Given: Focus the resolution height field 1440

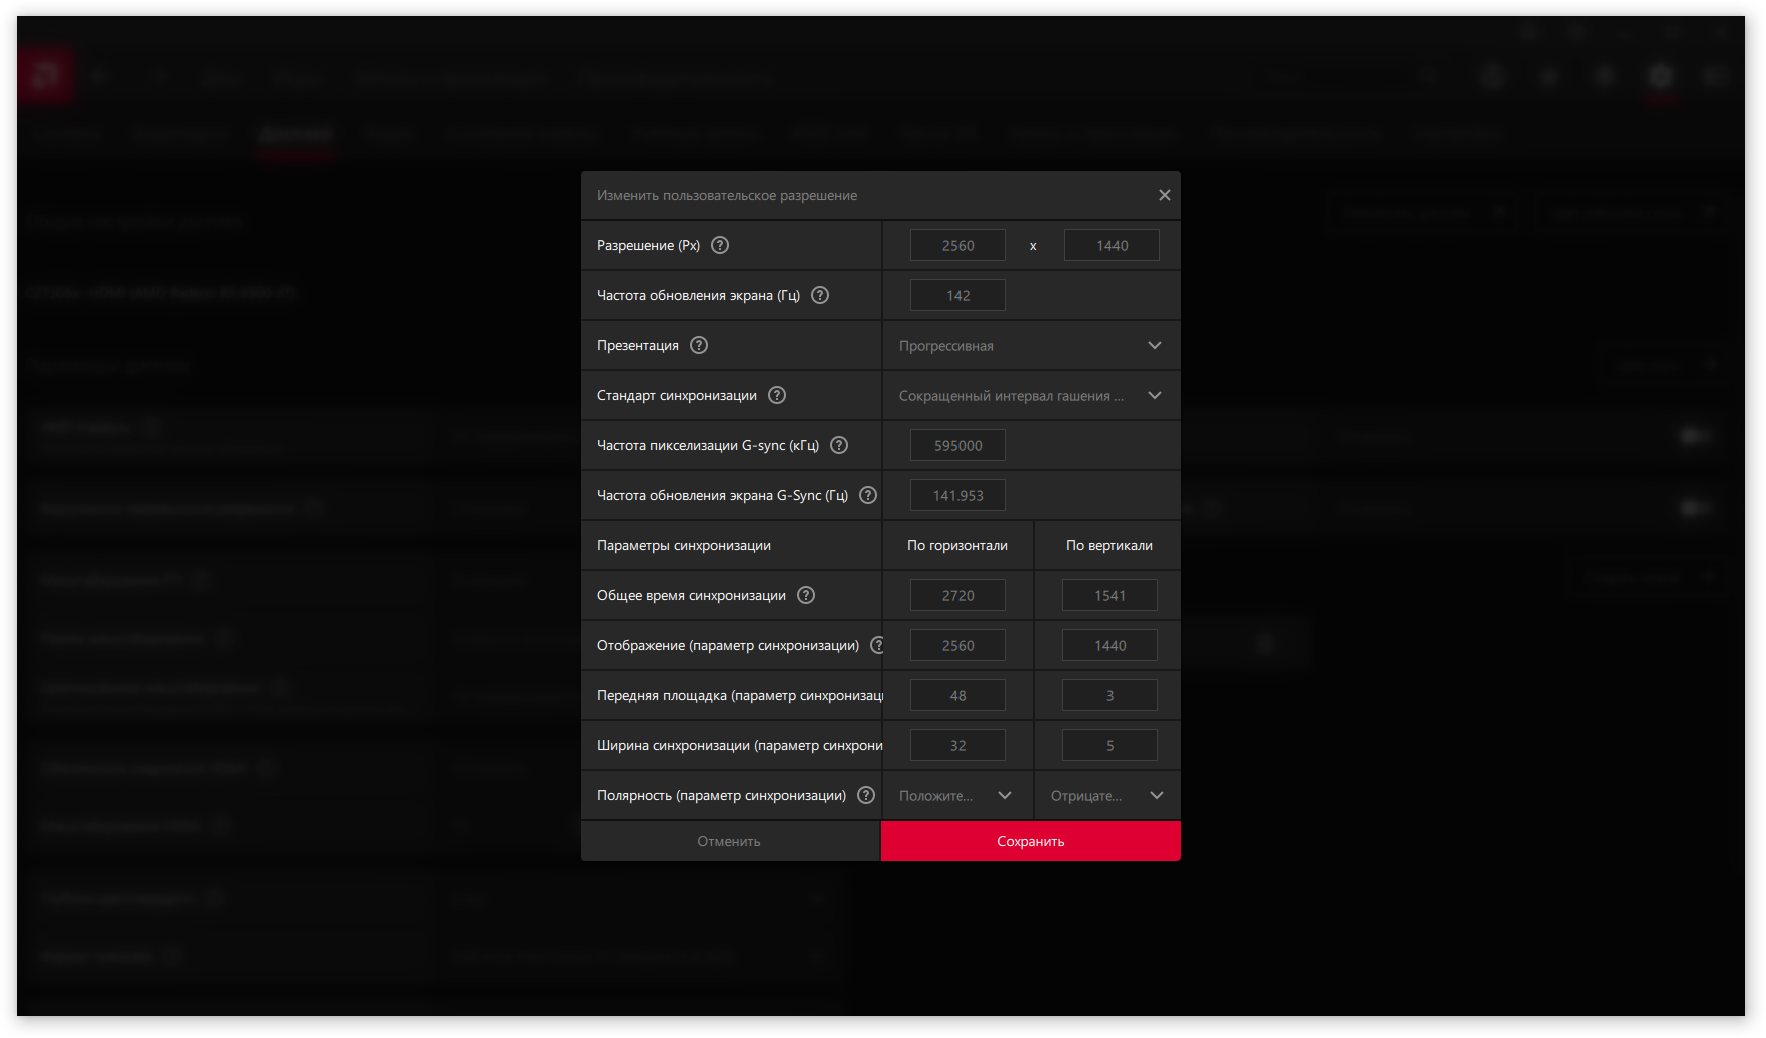Looking at the screenshot, I should pos(1112,245).
